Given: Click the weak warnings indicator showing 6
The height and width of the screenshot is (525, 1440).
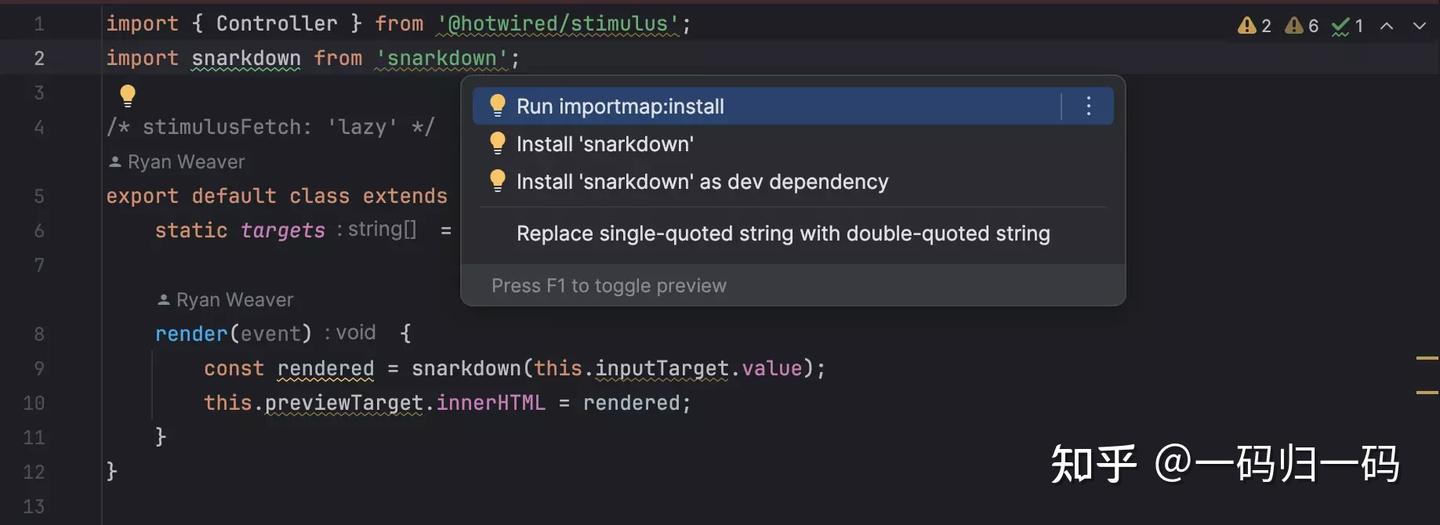Looking at the screenshot, I should tap(1302, 26).
